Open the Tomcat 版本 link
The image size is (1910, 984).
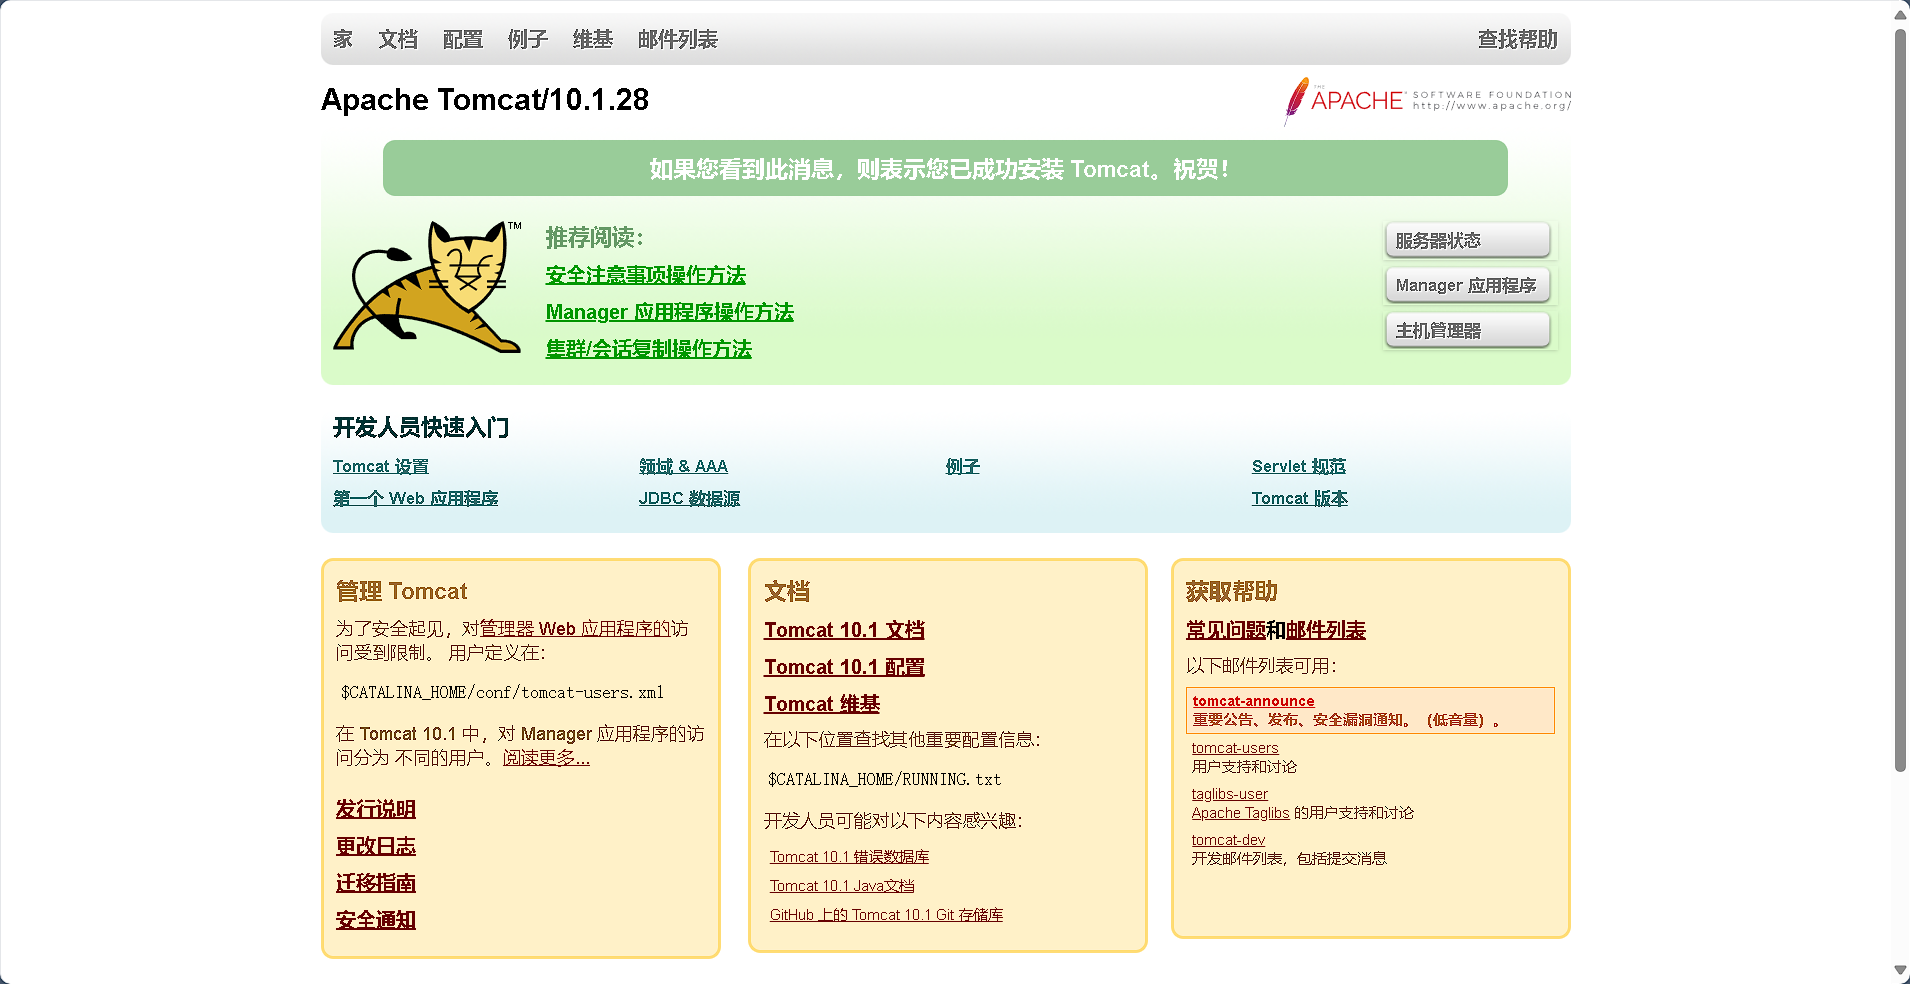[x=1299, y=498]
